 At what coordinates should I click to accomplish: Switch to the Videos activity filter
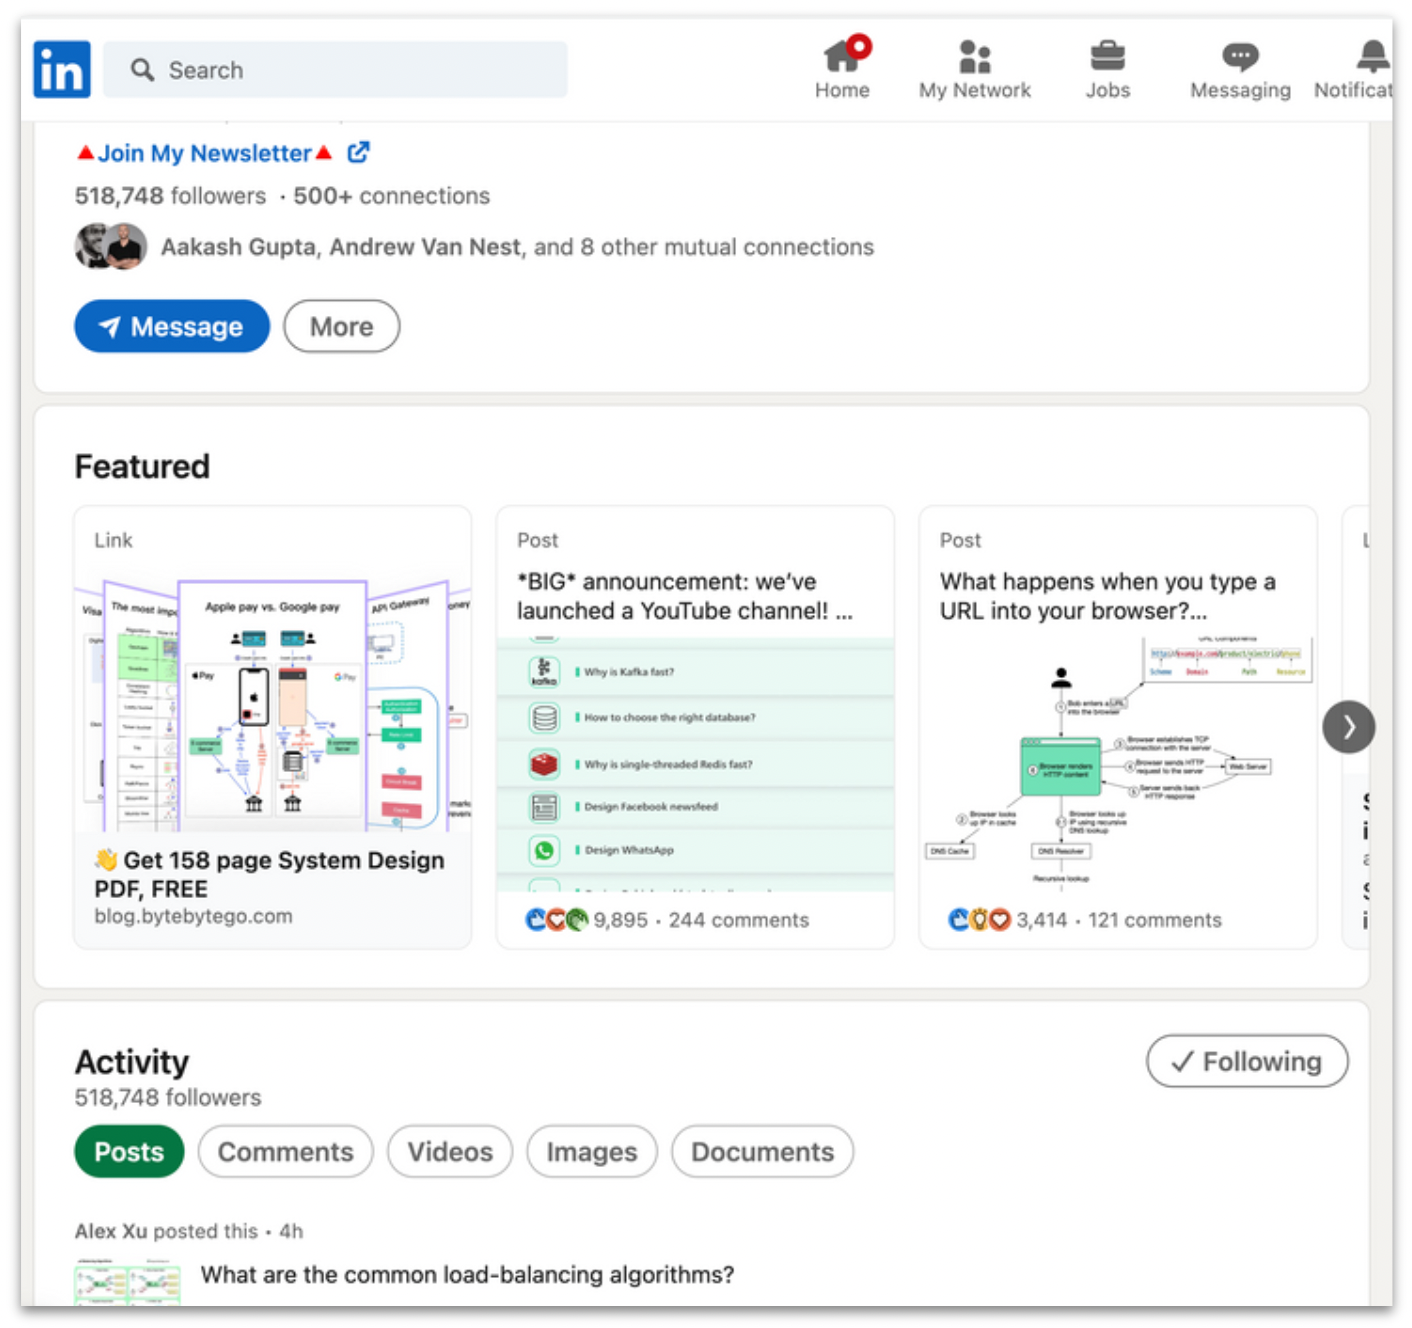[x=450, y=1152]
